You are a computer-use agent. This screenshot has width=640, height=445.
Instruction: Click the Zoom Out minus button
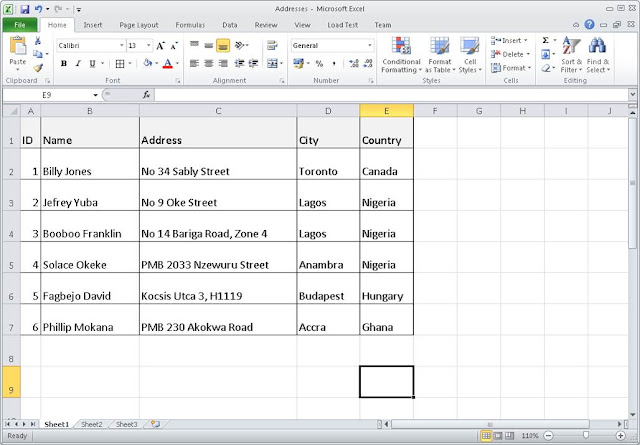(x=549, y=436)
